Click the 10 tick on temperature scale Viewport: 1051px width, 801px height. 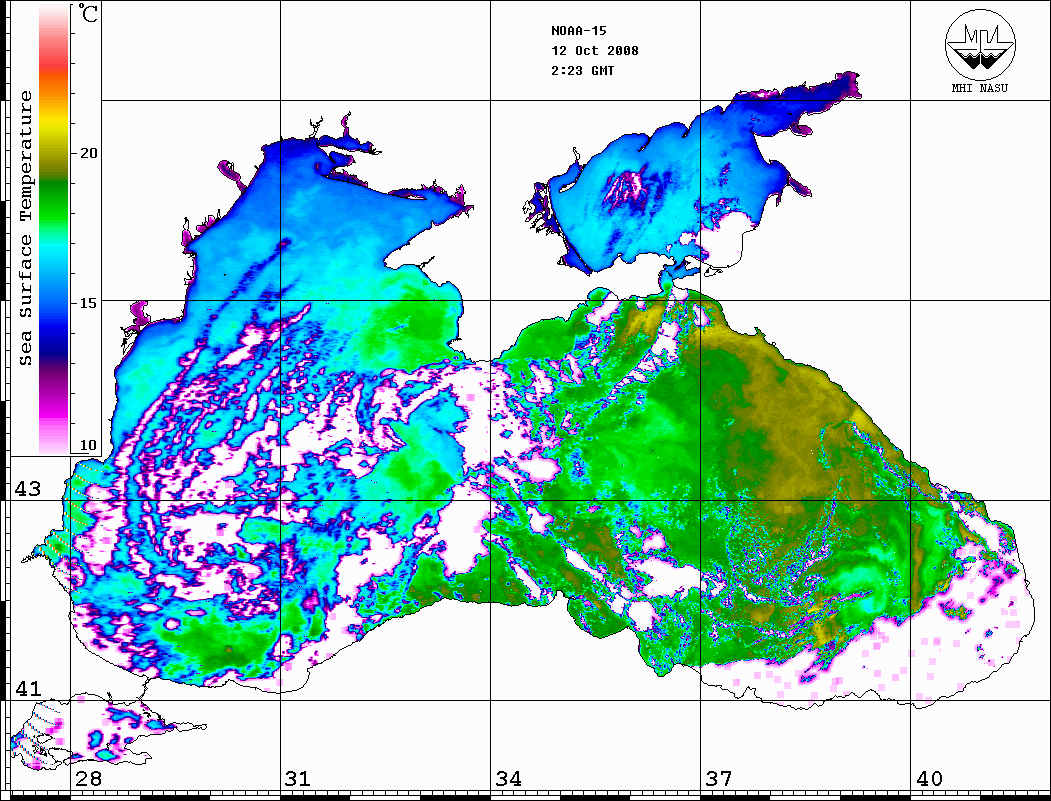(x=88, y=445)
